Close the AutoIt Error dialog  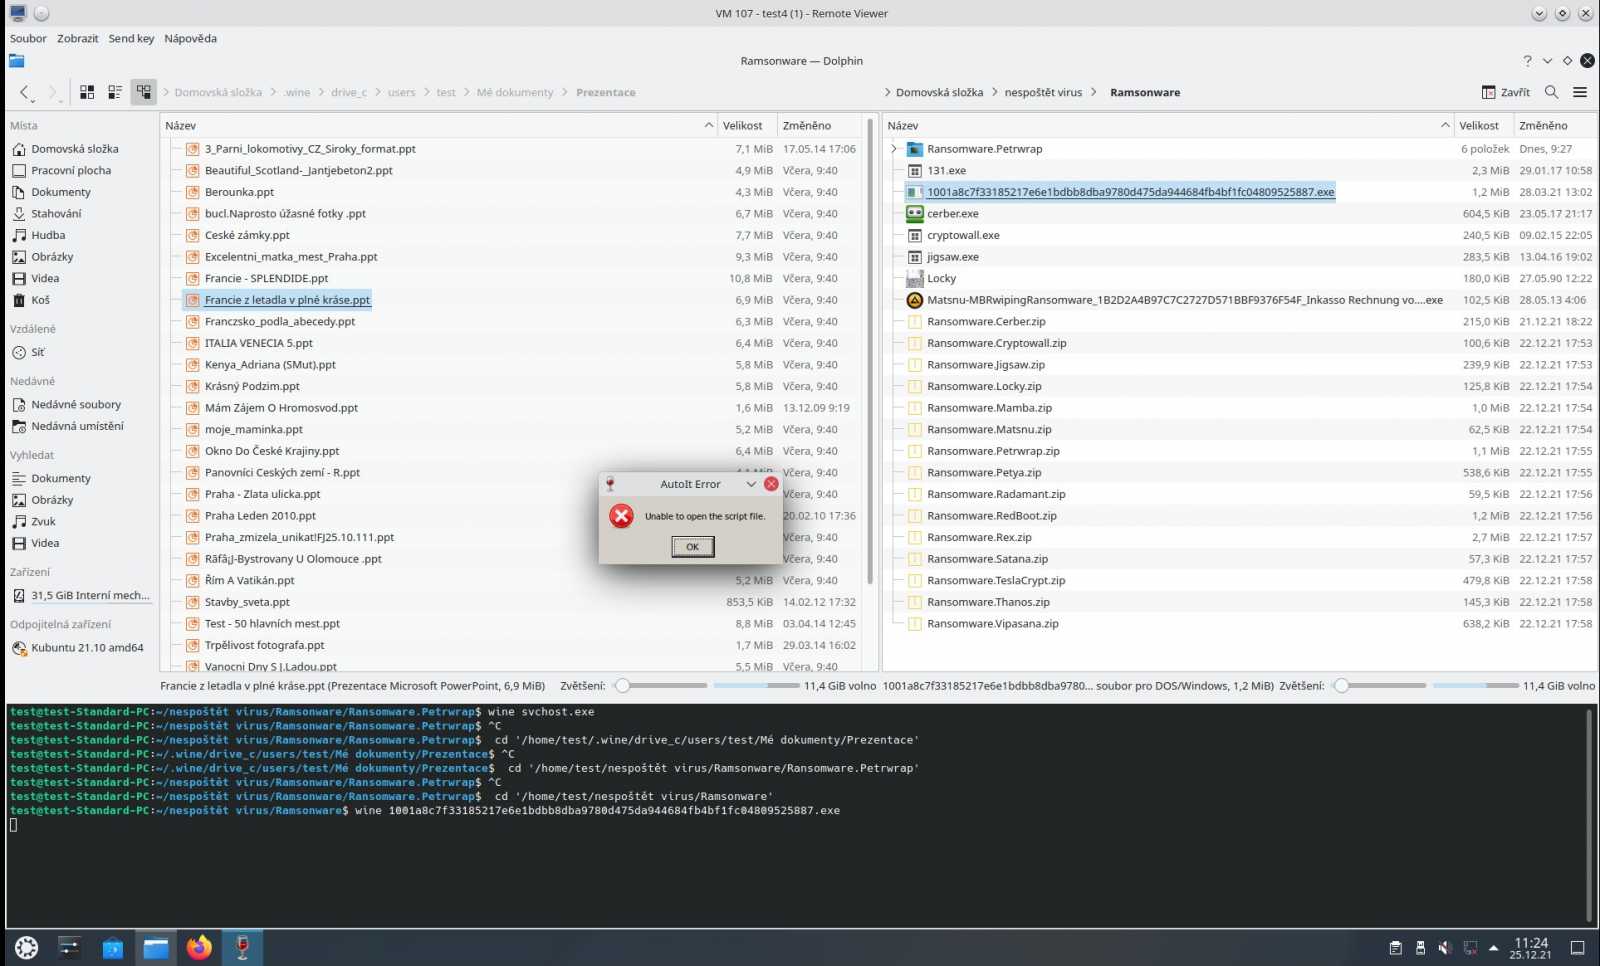[771, 484]
